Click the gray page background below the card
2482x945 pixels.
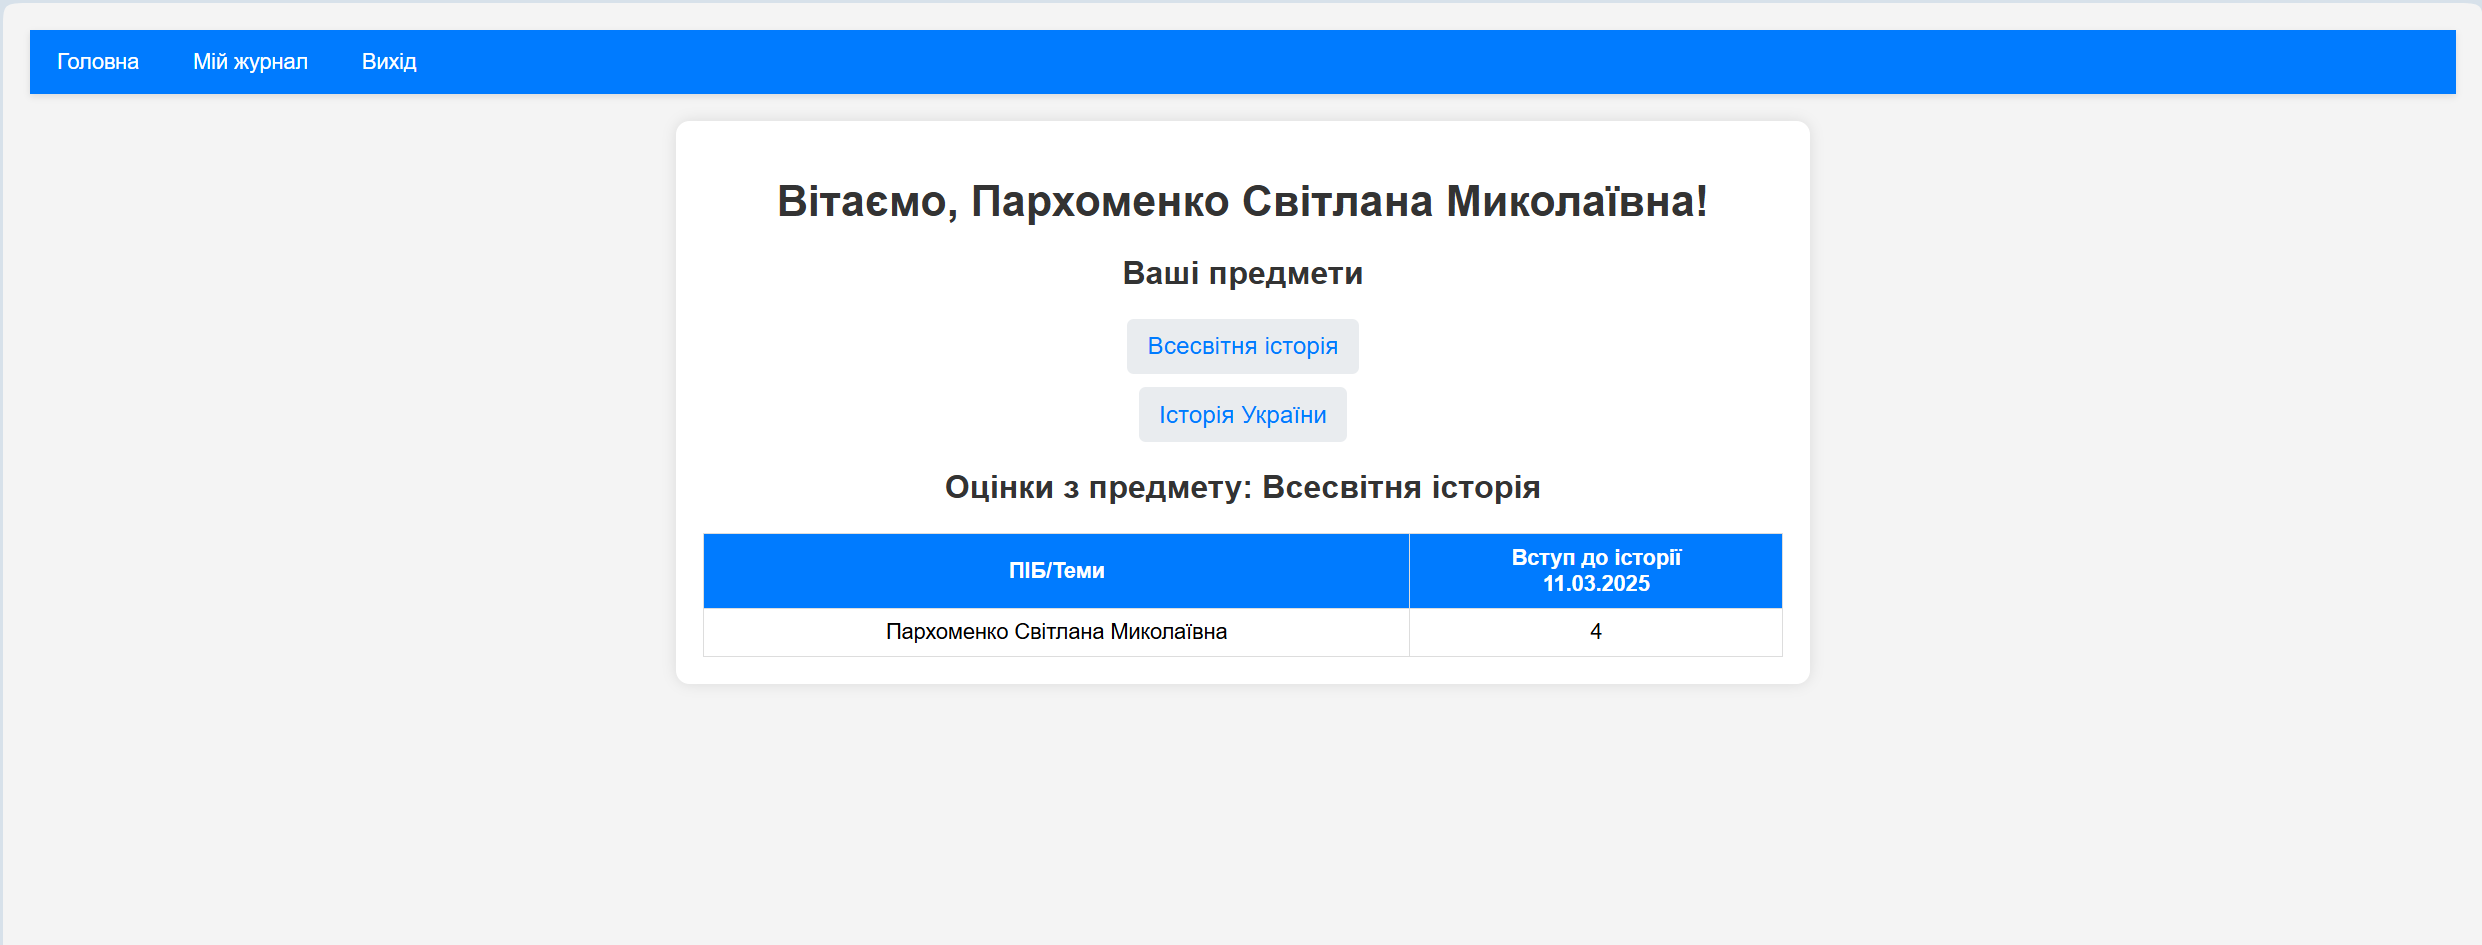click(1242, 820)
